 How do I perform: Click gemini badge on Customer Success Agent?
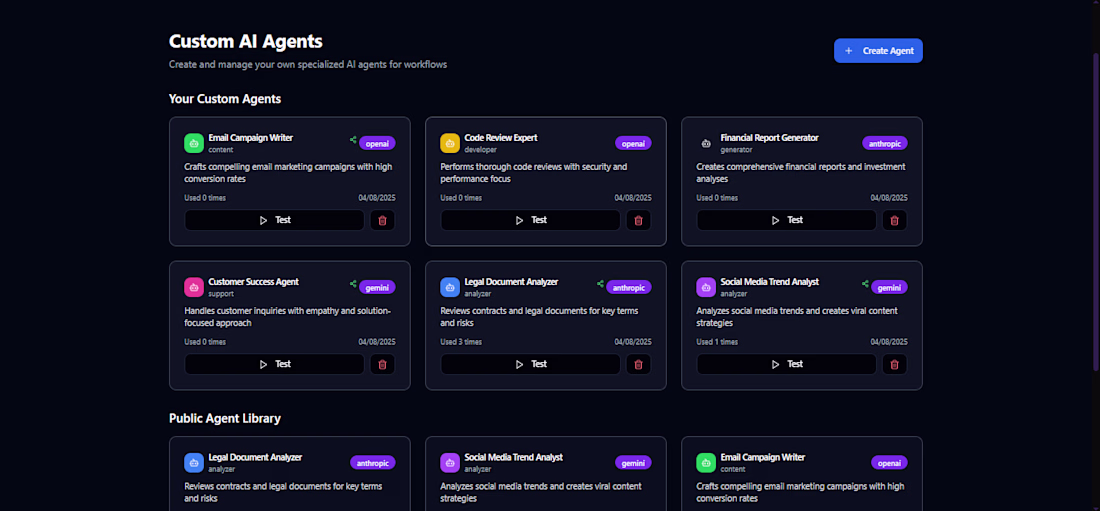377,287
